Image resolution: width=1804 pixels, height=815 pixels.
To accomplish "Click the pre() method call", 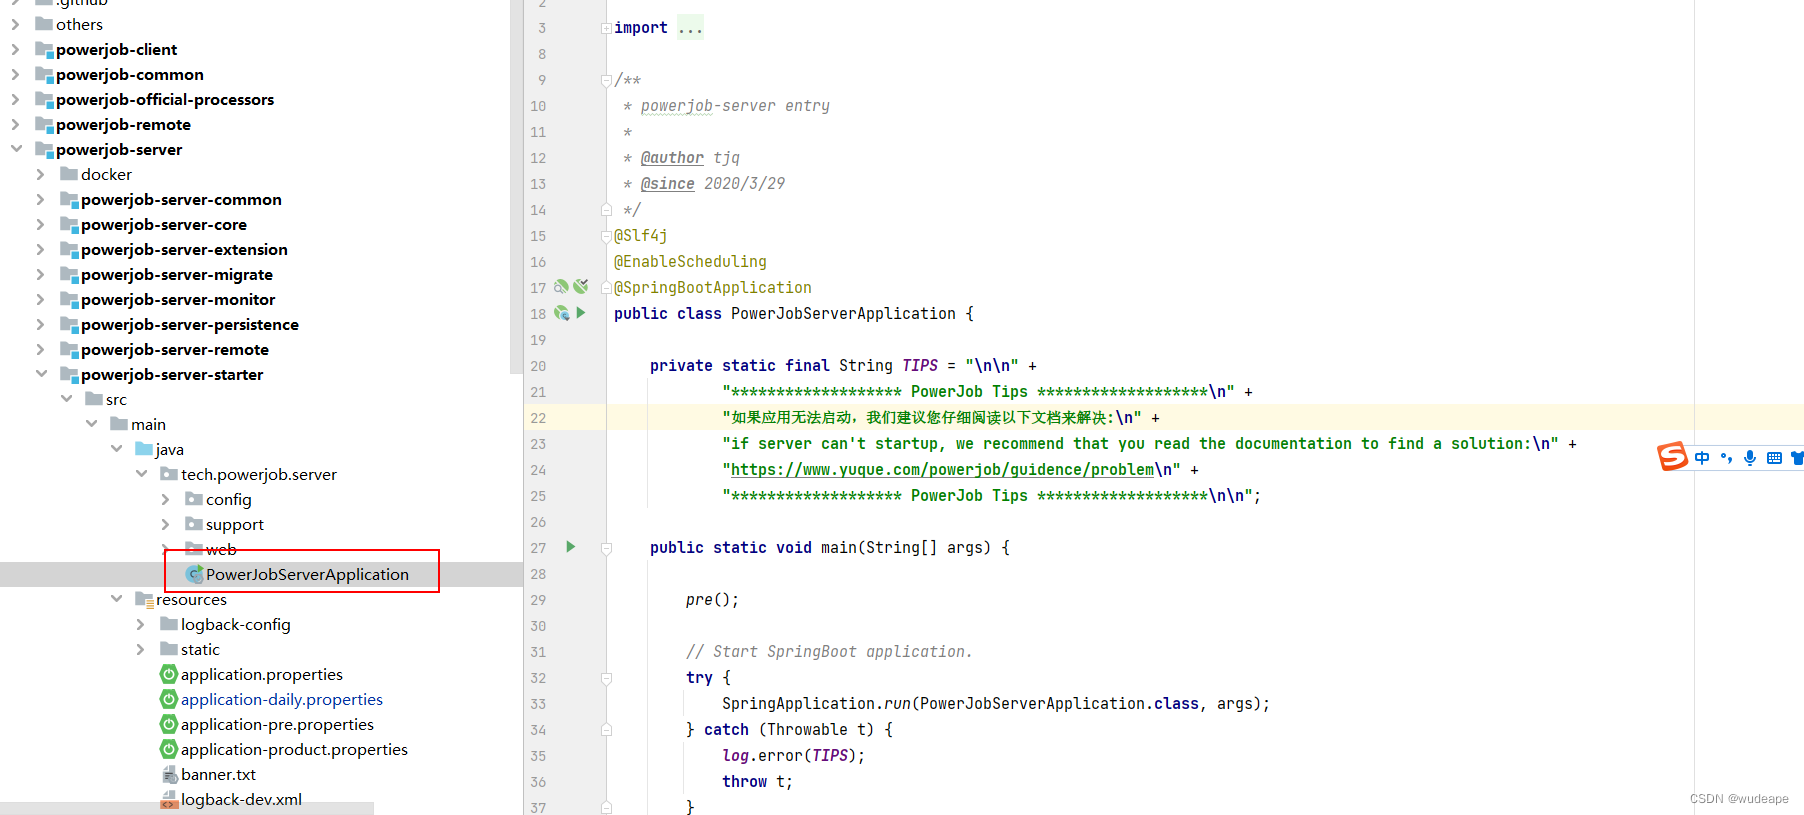I will [712, 600].
